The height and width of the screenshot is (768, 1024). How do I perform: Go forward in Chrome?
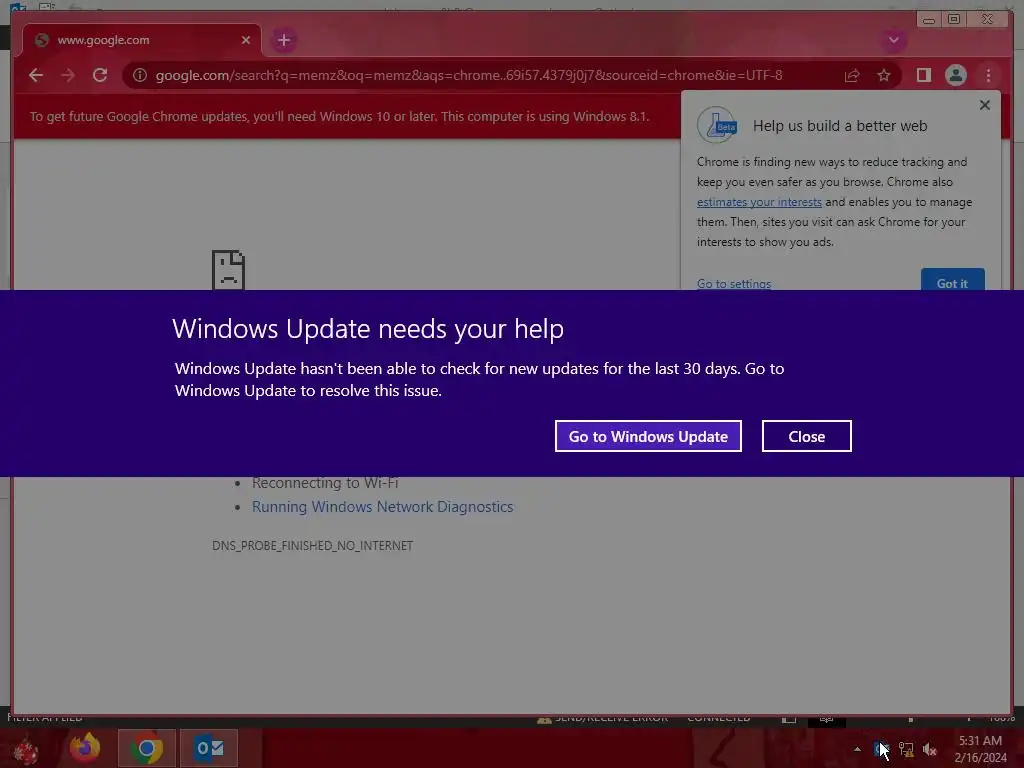[68, 75]
